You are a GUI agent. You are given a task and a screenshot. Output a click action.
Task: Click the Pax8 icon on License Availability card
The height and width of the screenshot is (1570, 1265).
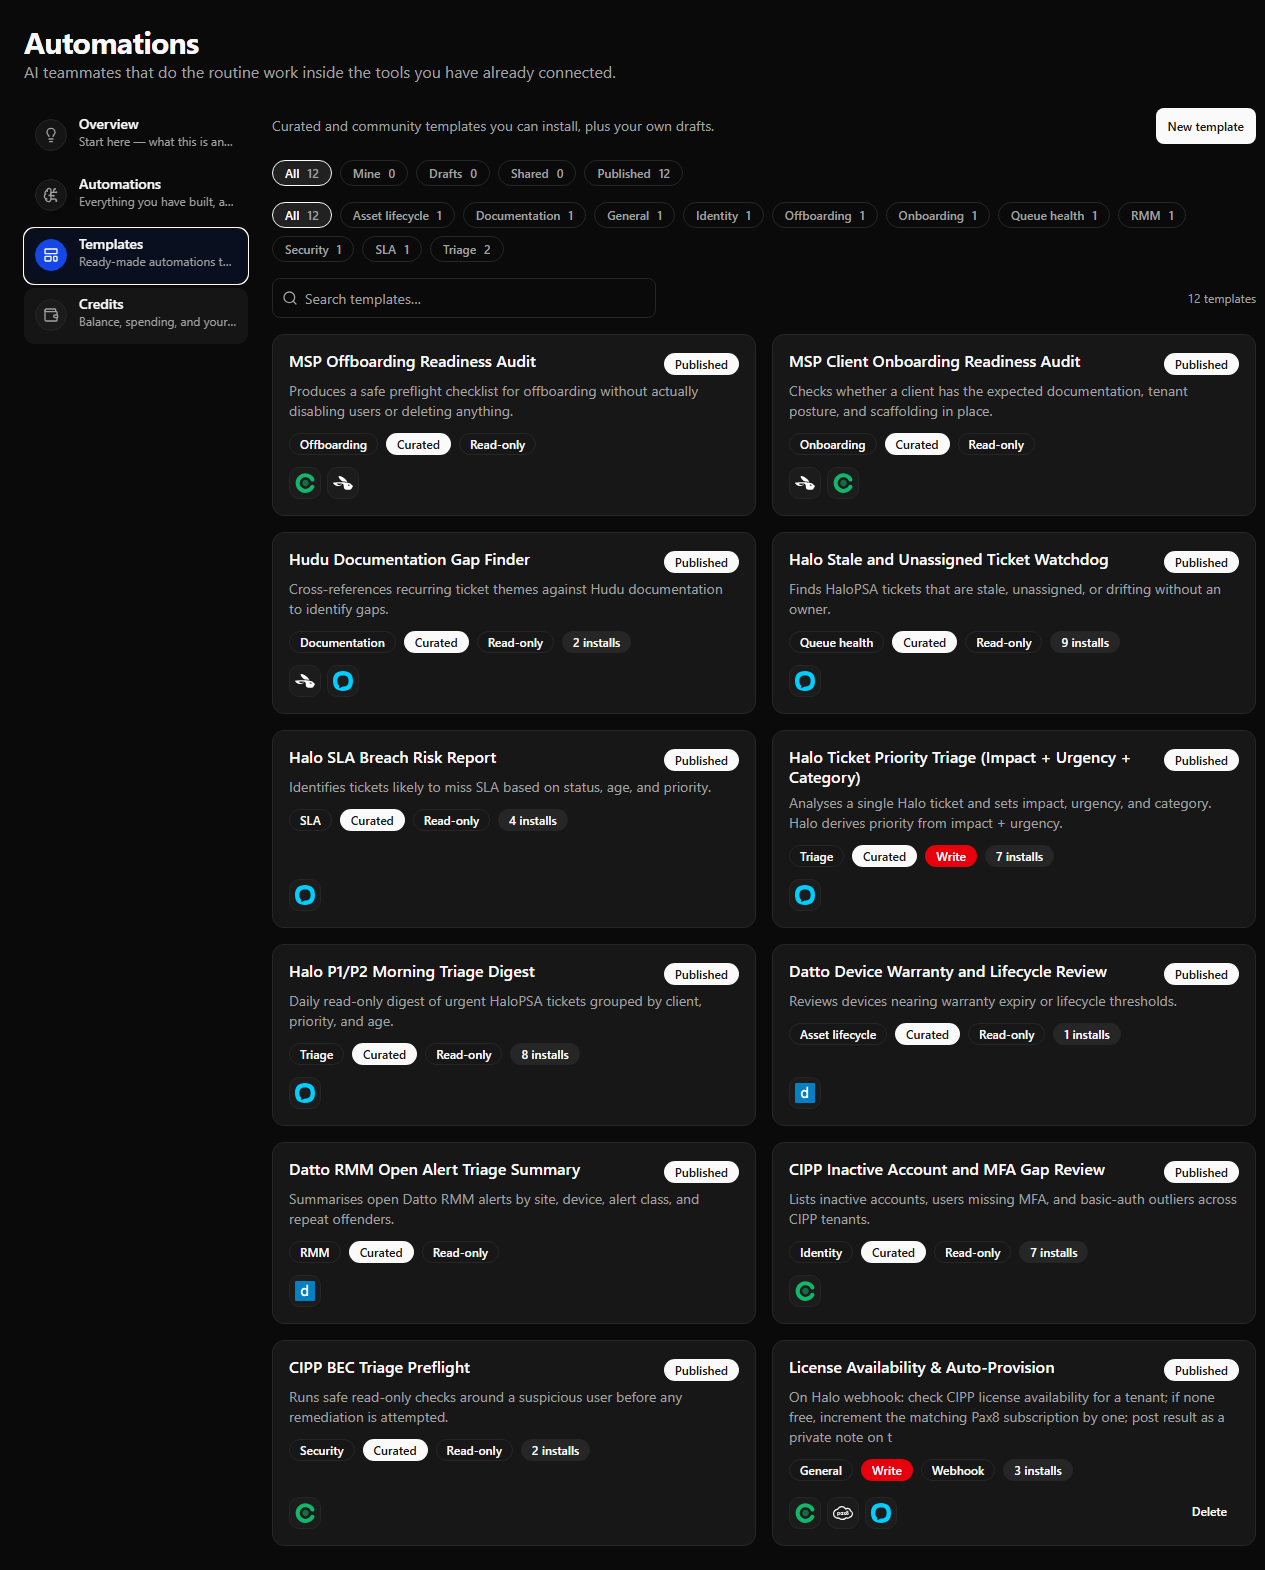[x=843, y=1513]
